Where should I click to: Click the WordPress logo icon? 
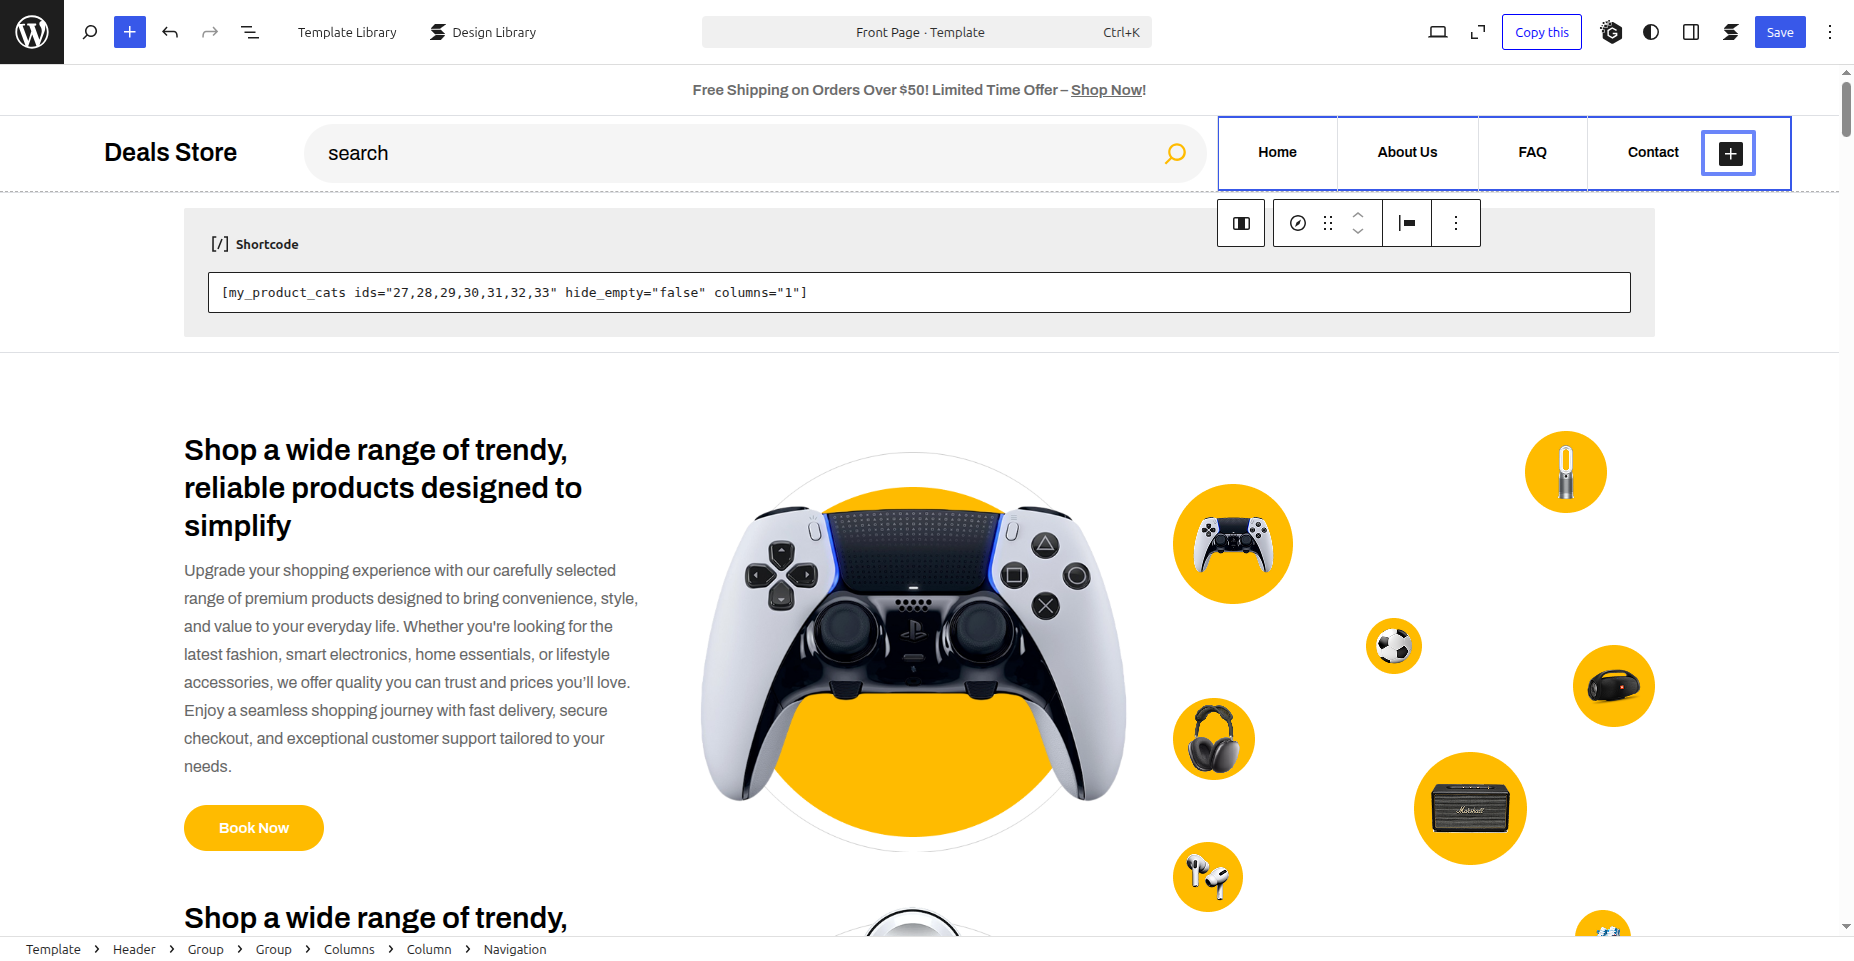tap(32, 32)
